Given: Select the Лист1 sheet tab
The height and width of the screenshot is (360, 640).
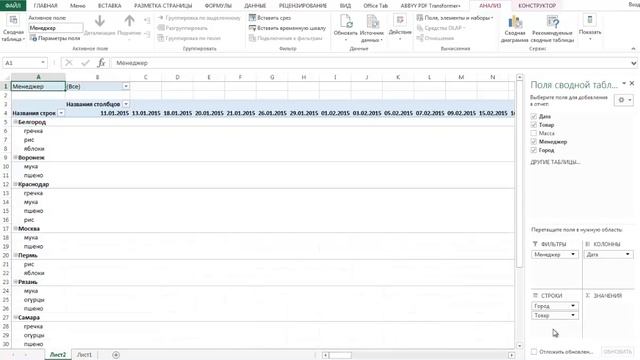Looking at the screenshot, I should coord(84,355).
